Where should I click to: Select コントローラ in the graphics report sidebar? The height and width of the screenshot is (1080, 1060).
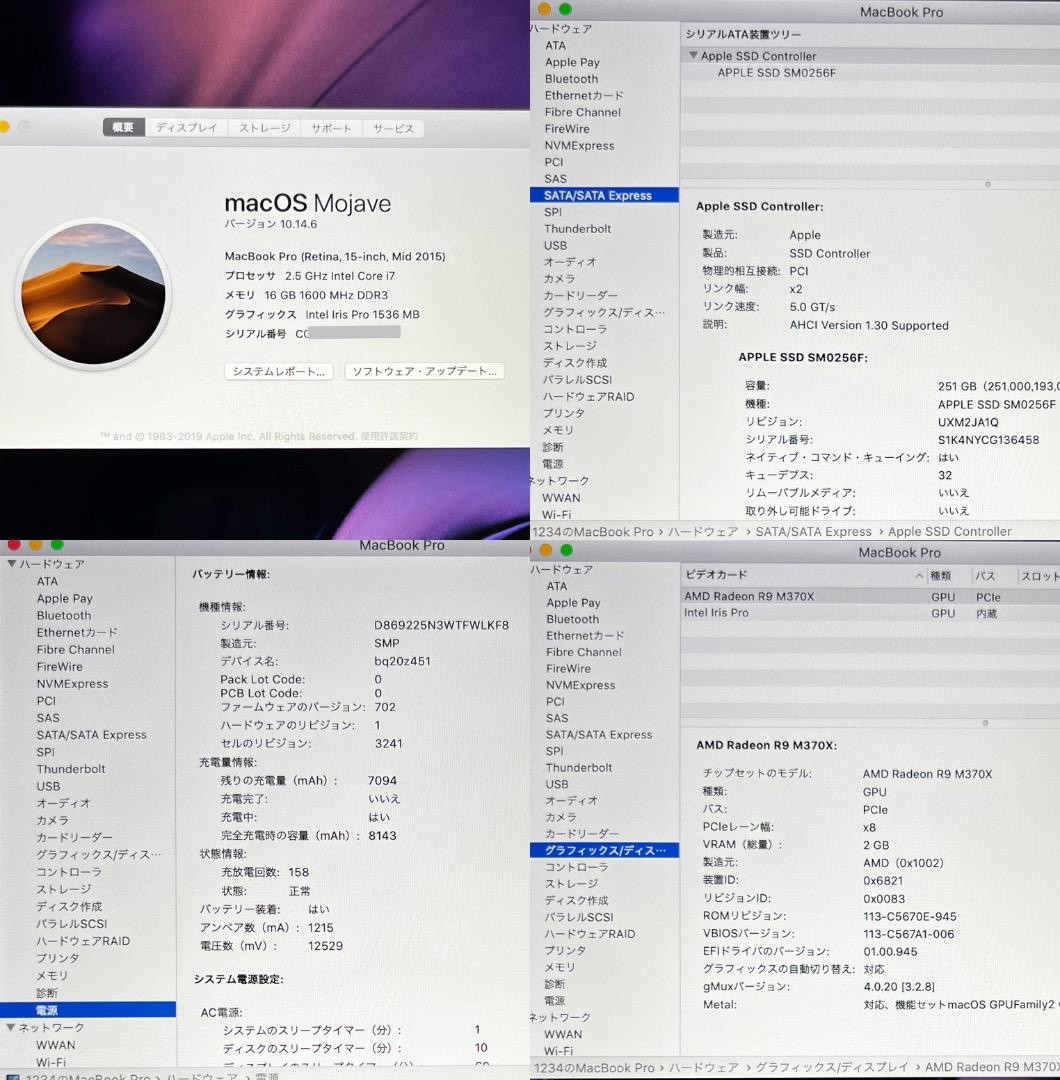pos(576,867)
